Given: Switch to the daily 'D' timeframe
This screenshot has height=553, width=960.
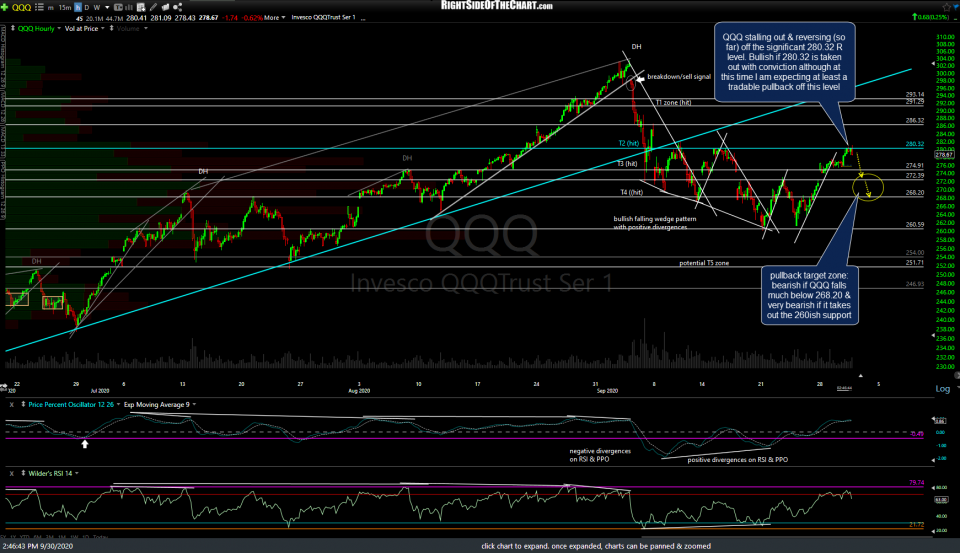Looking at the screenshot, I should (87, 7).
